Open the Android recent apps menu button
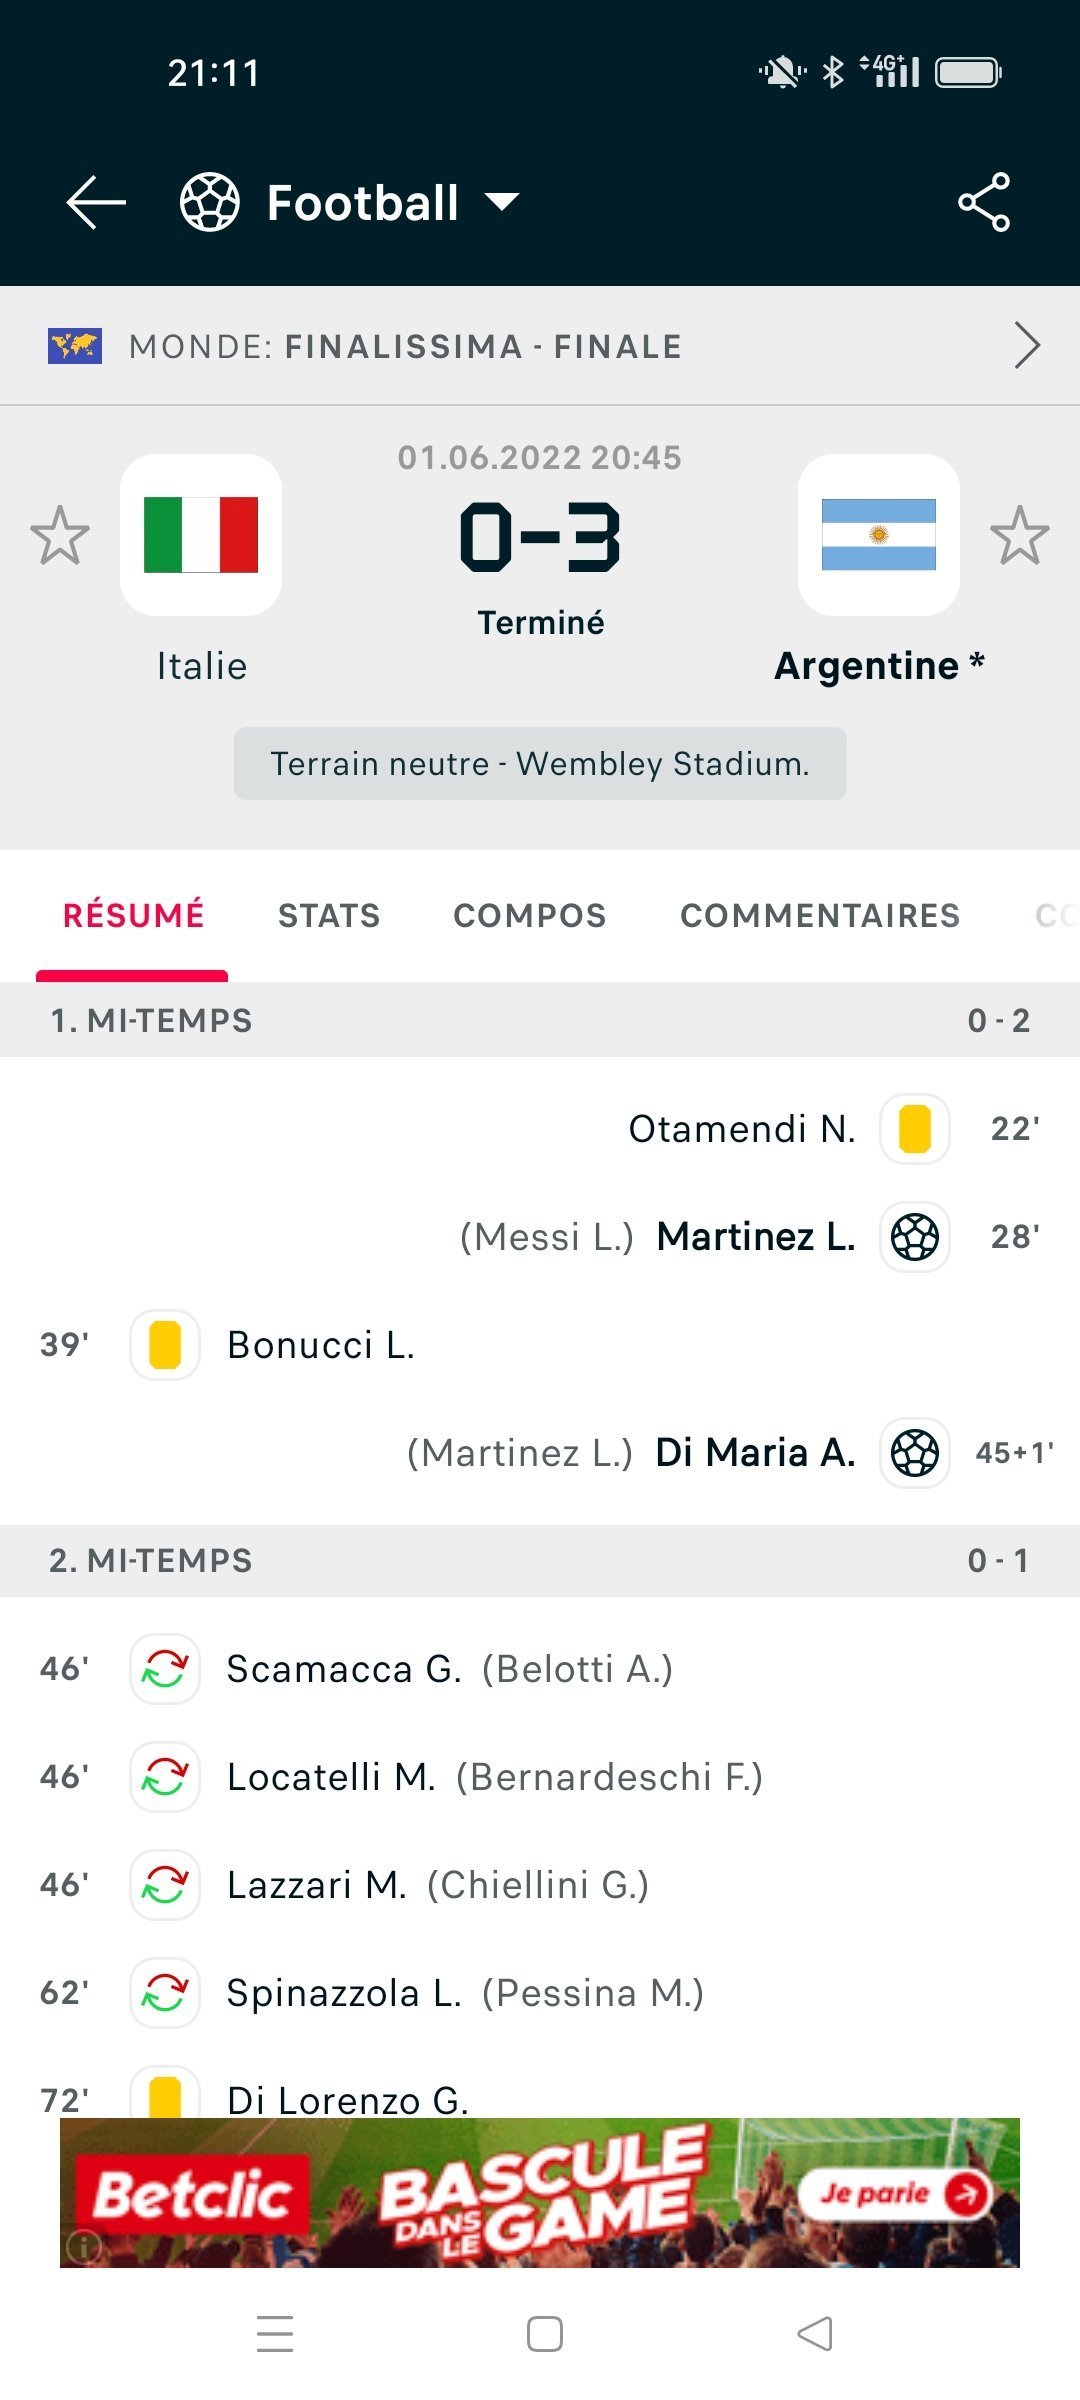This screenshot has width=1080, height=2400. (x=275, y=2334)
